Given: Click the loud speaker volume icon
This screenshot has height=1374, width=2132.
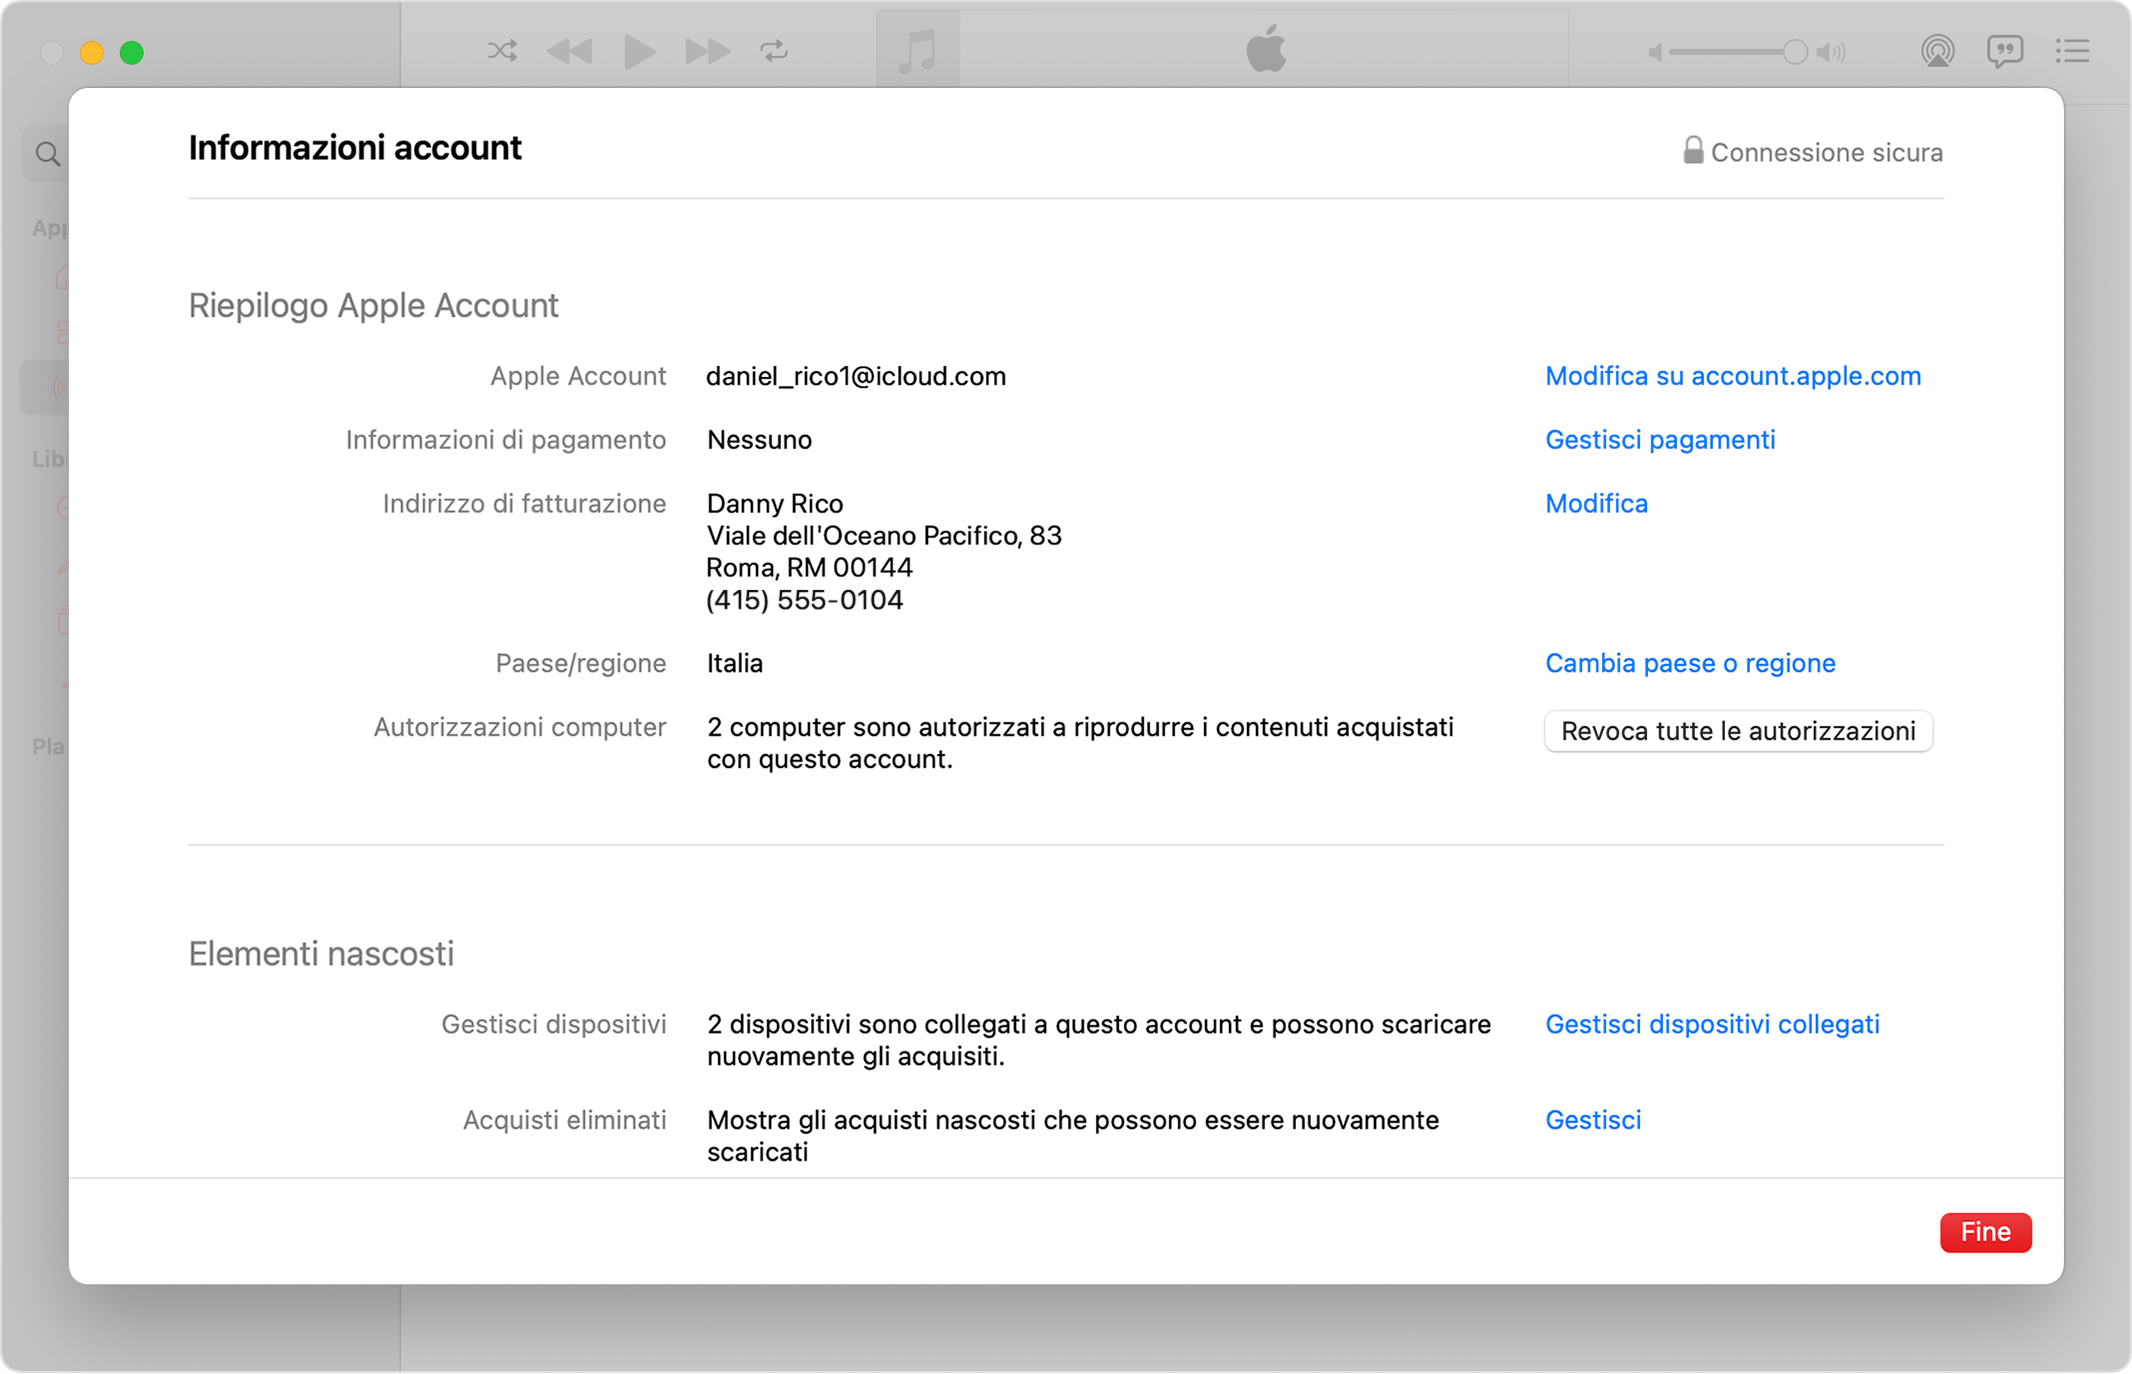Looking at the screenshot, I should 1831,52.
